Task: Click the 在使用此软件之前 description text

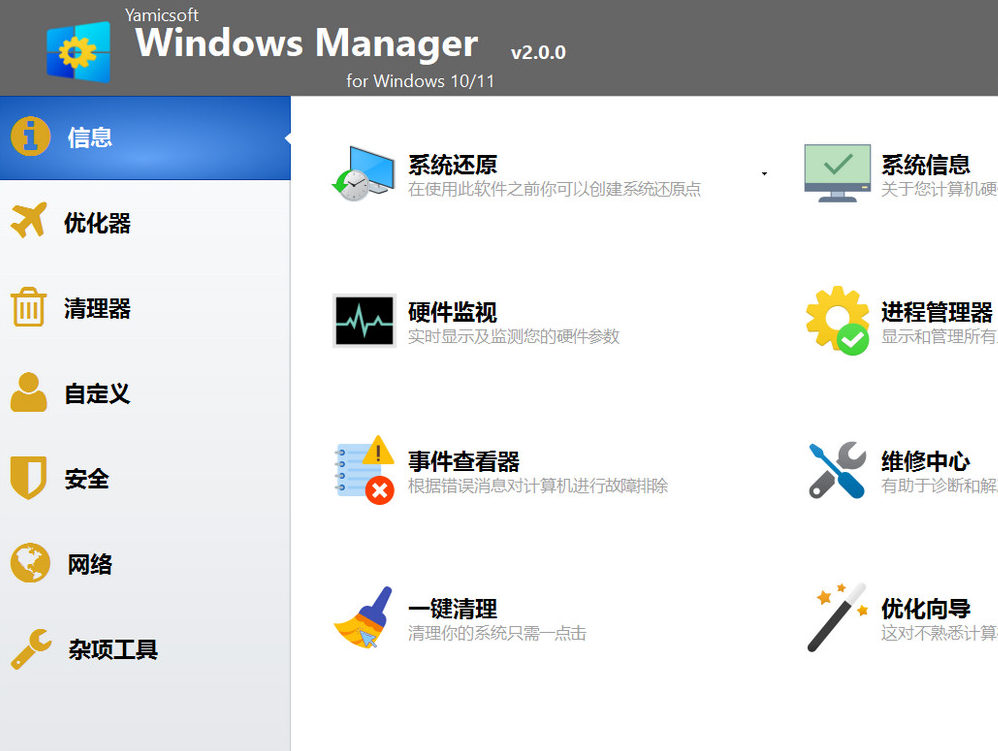Action: click(554, 189)
